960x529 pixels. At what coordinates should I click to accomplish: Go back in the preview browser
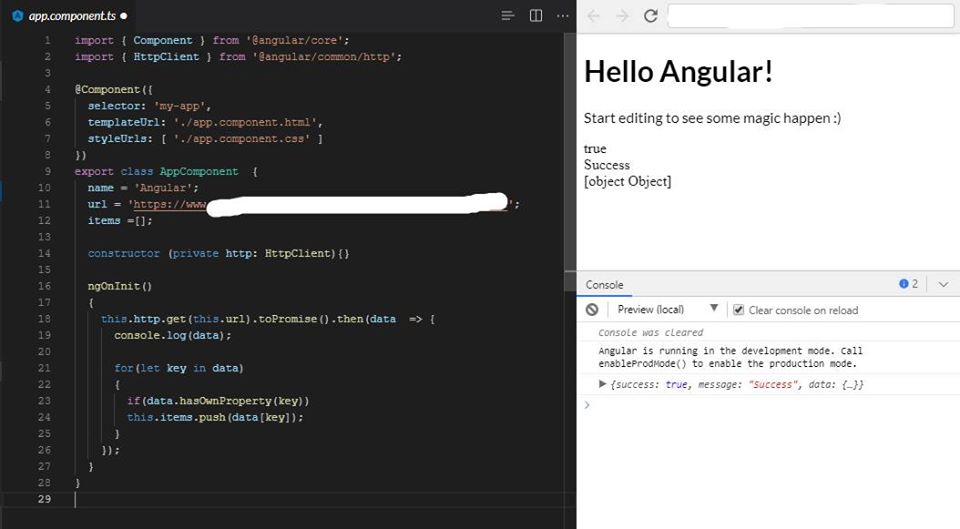pyautogui.click(x=593, y=16)
